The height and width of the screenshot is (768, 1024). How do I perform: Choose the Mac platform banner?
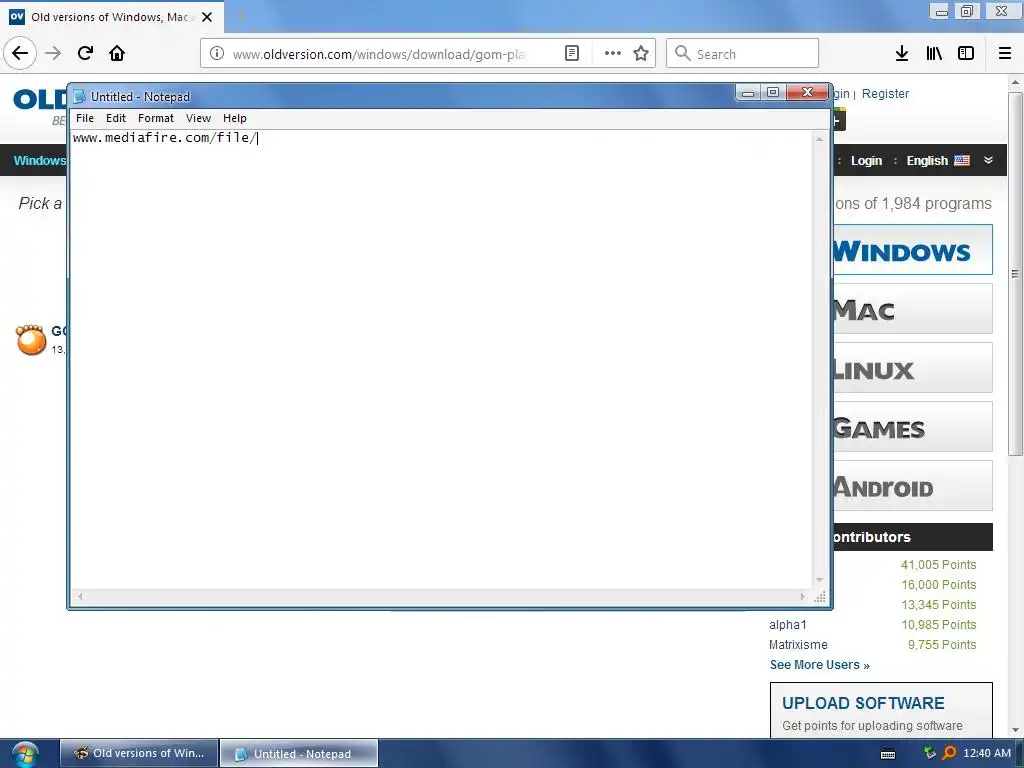(913, 309)
